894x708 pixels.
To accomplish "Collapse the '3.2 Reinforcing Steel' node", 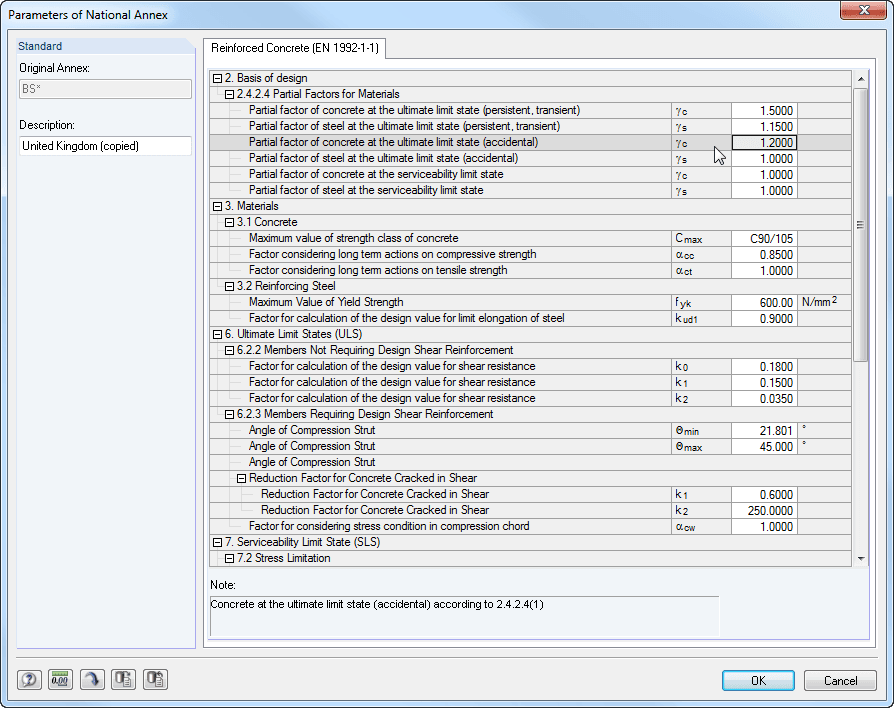I will tap(229, 286).
